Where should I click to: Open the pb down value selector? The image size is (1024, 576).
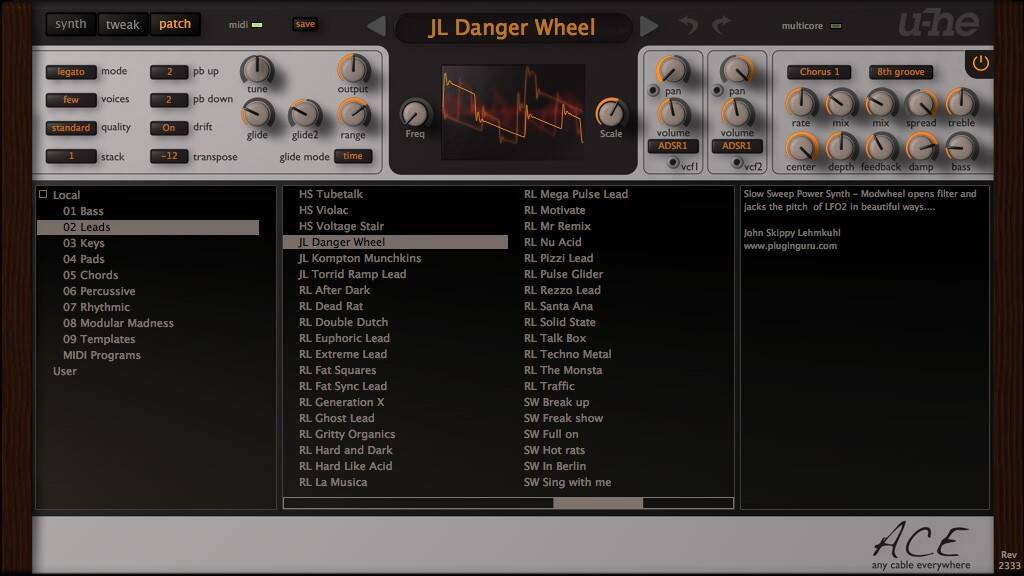(168, 100)
